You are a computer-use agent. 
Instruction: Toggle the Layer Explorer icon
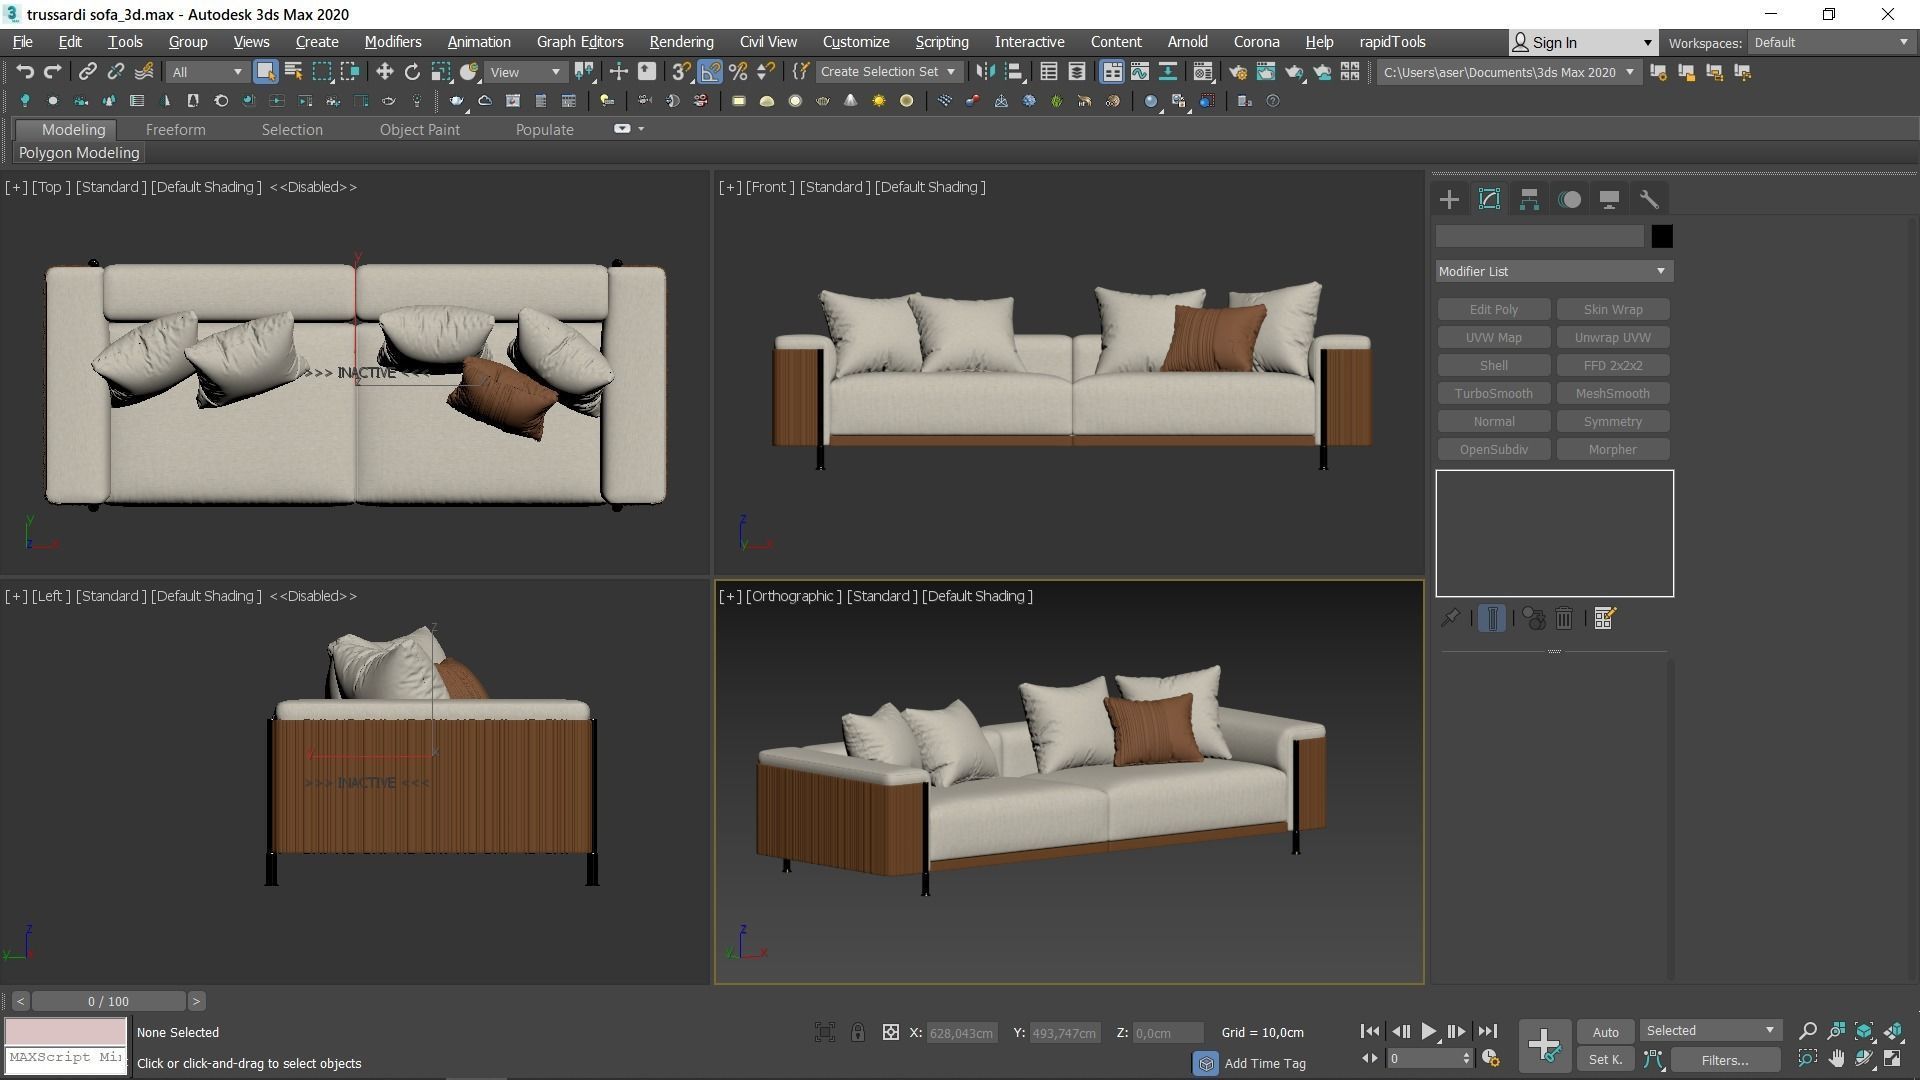[1077, 71]
